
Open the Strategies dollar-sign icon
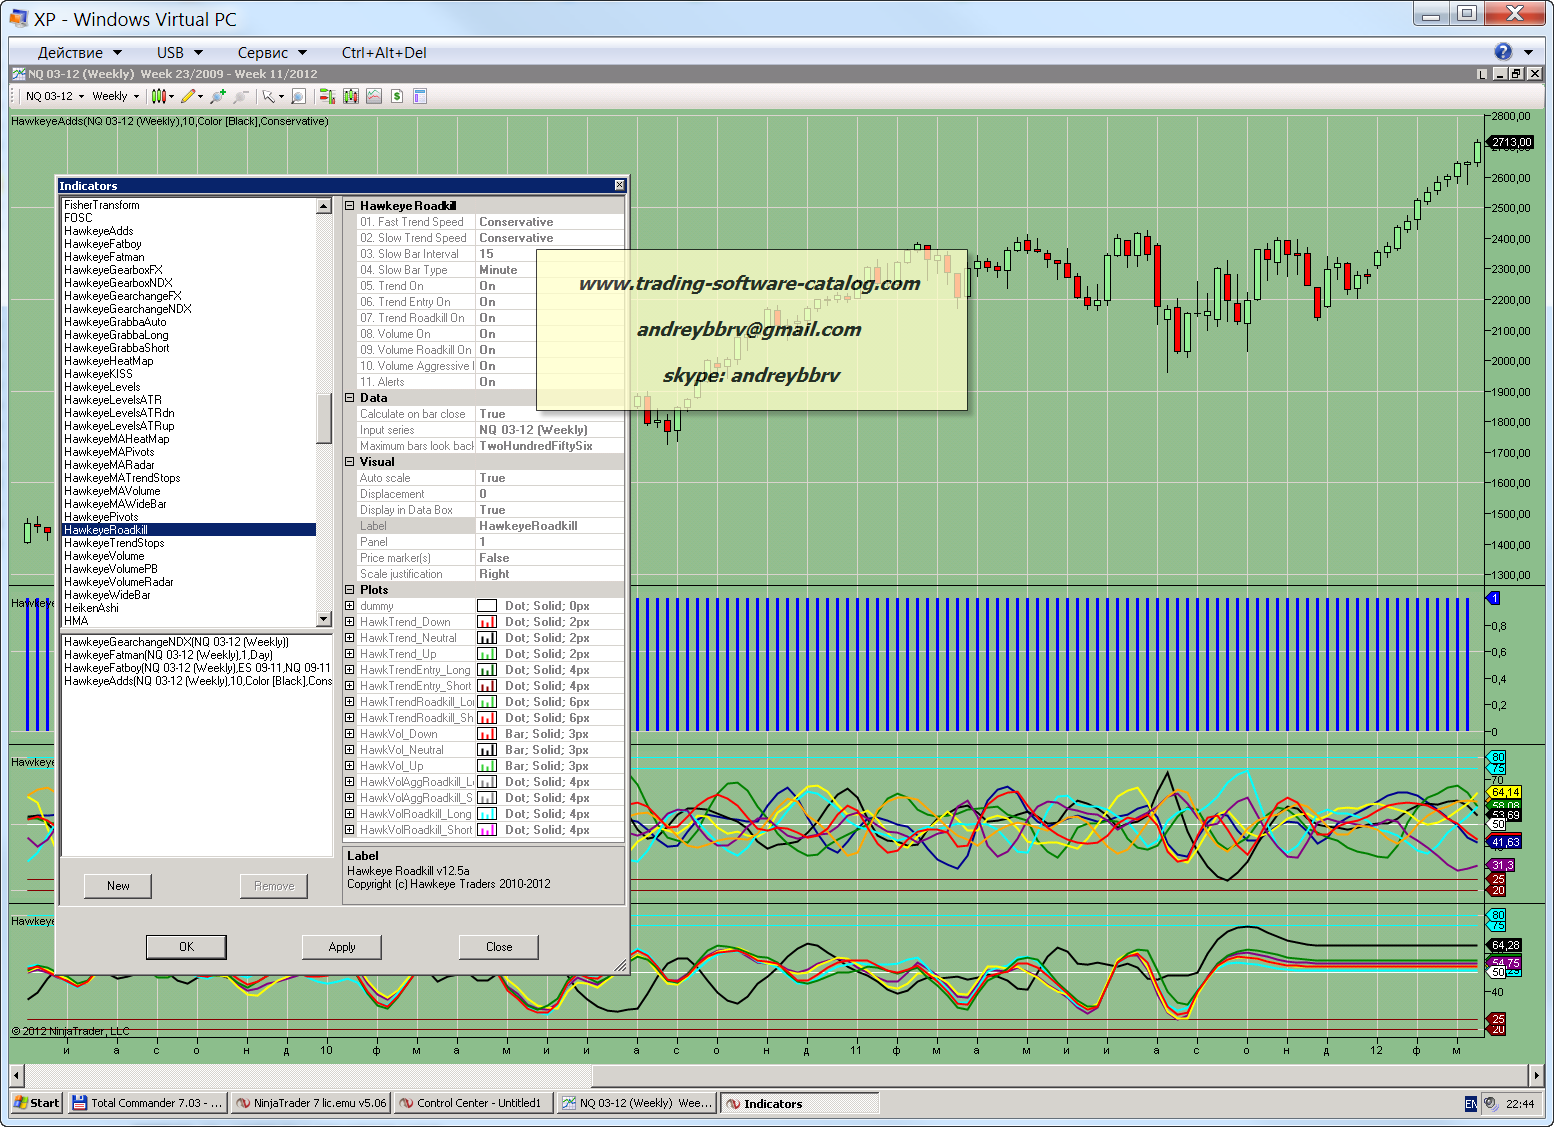click(x=397, y=97)
